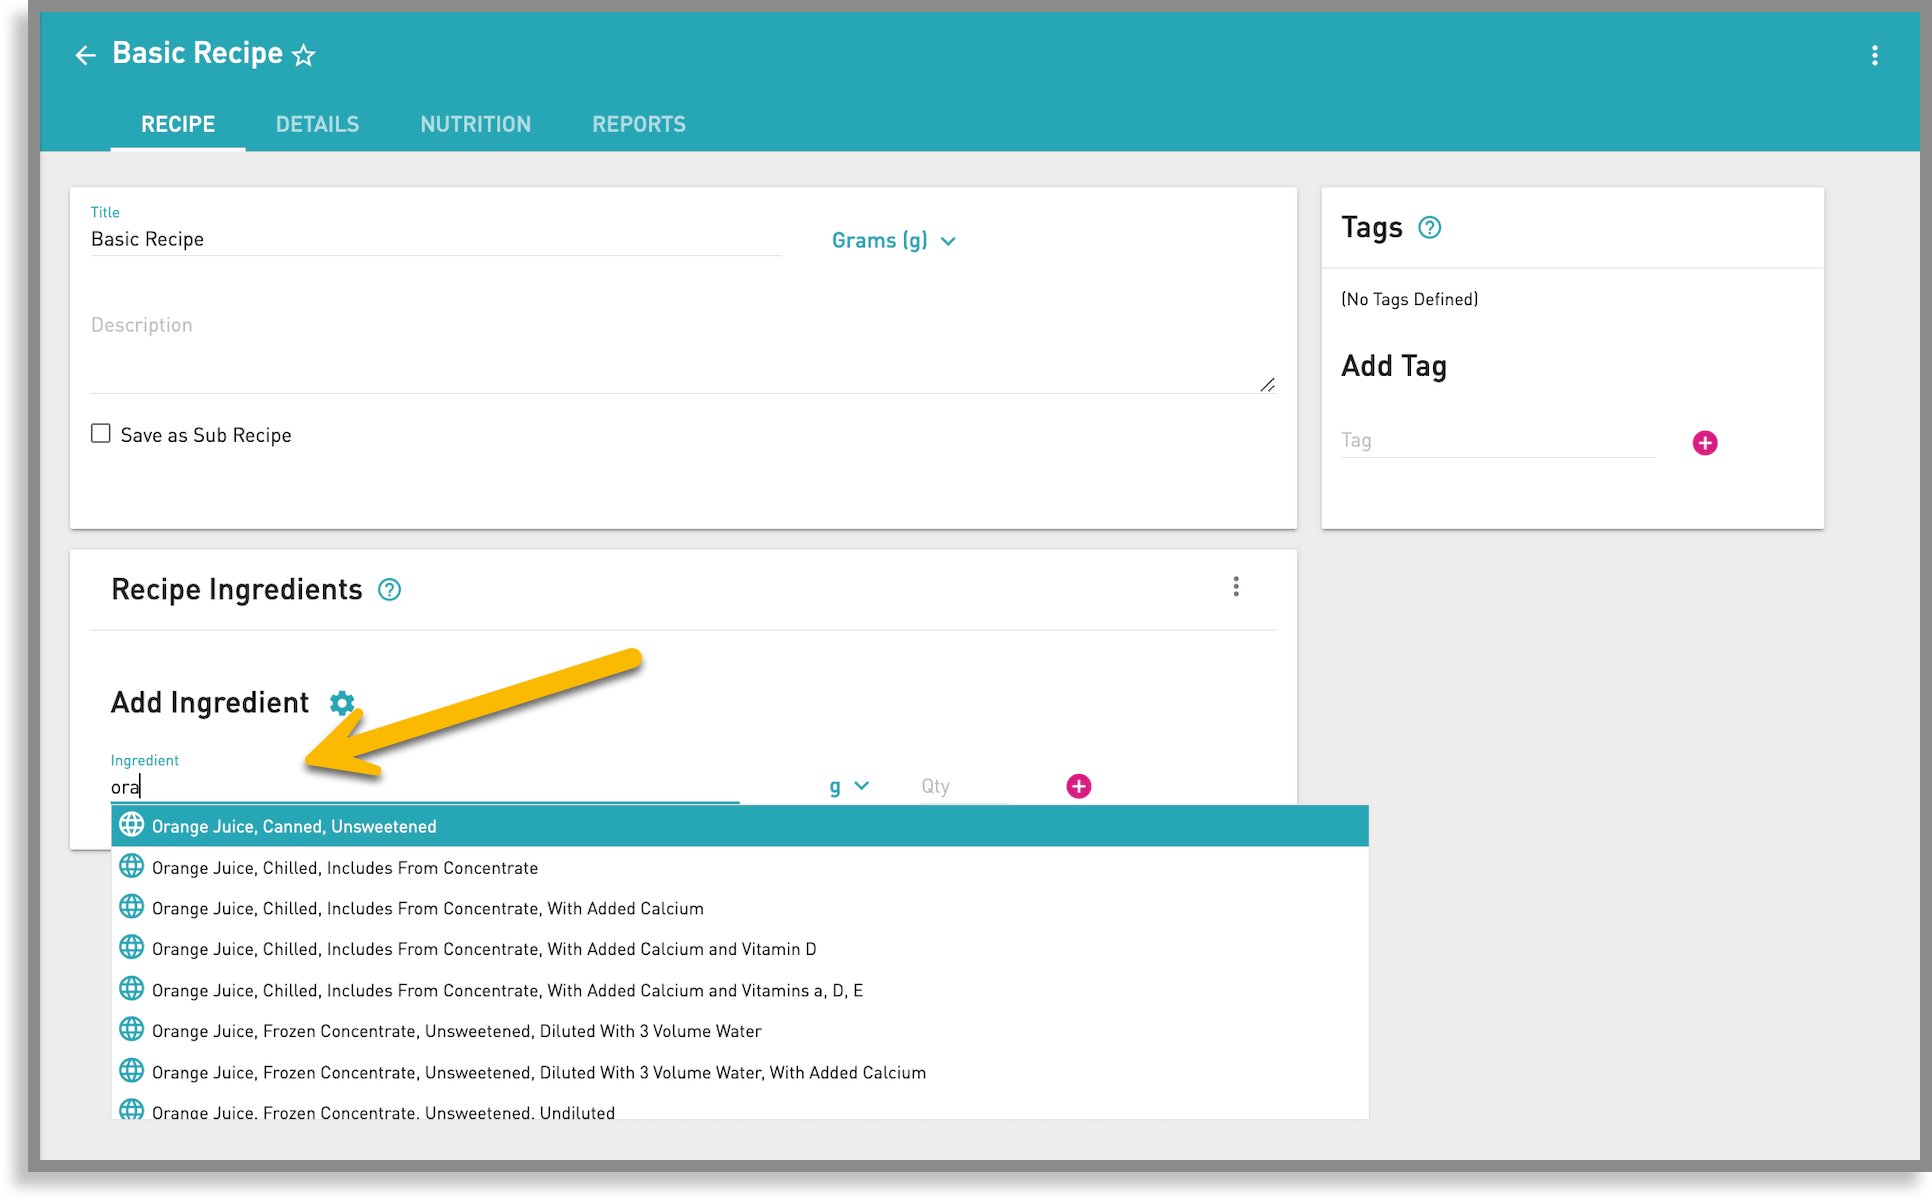The image size is (1932, 1200).
Task: Click the pink plus to add the tag
Action: 1705,442
